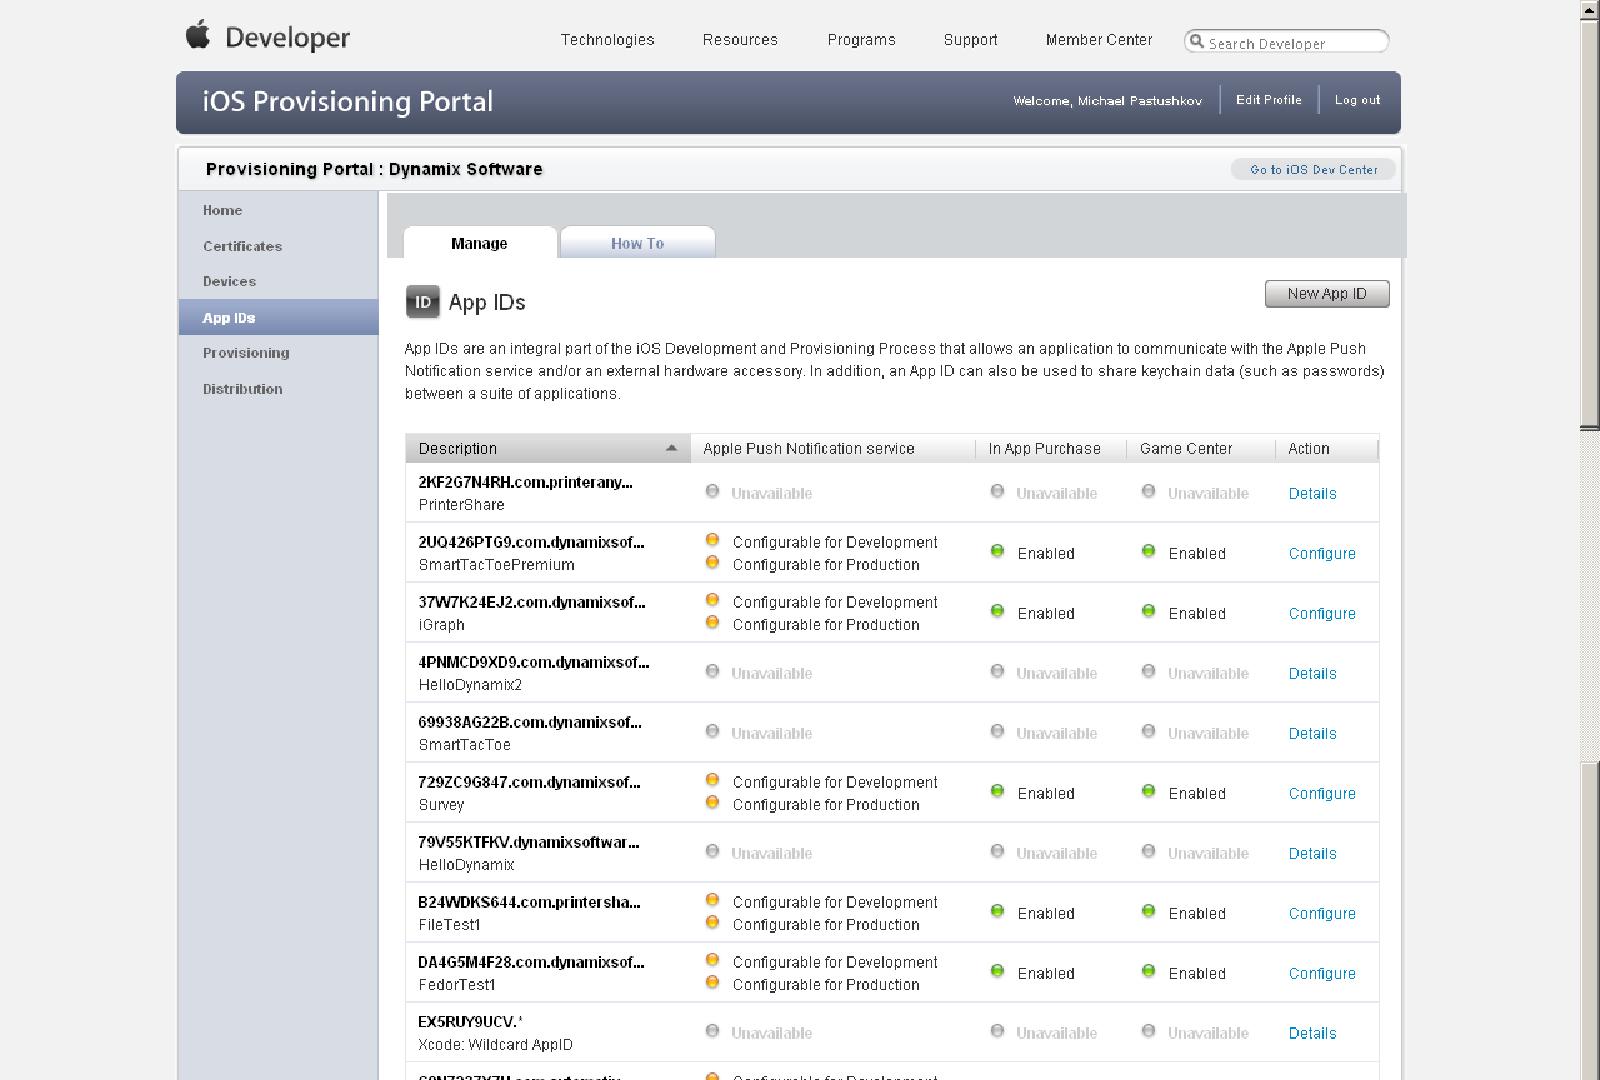Click Apple Push Notification service column header
Viewport: 1600px width, 1080px height.
tap(833, 448)
